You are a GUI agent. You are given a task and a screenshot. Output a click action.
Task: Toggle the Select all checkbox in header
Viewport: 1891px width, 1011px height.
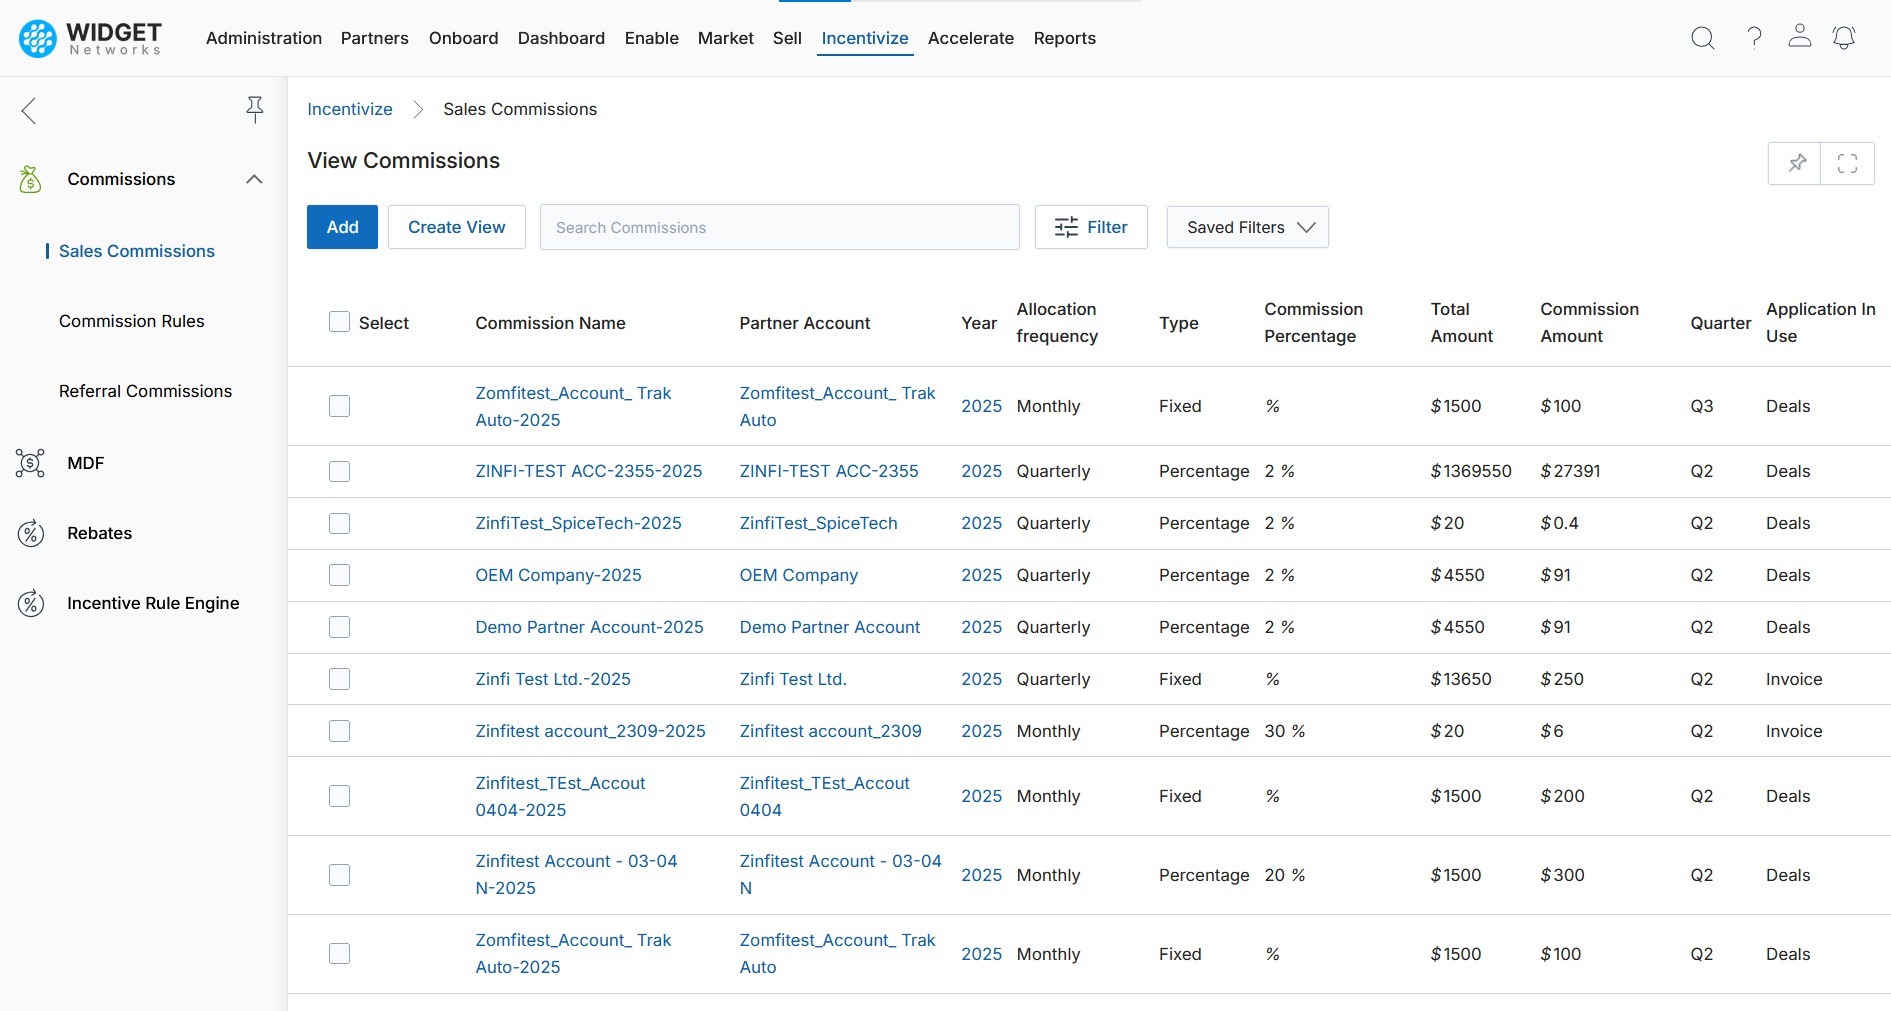[x=340, y=322]
